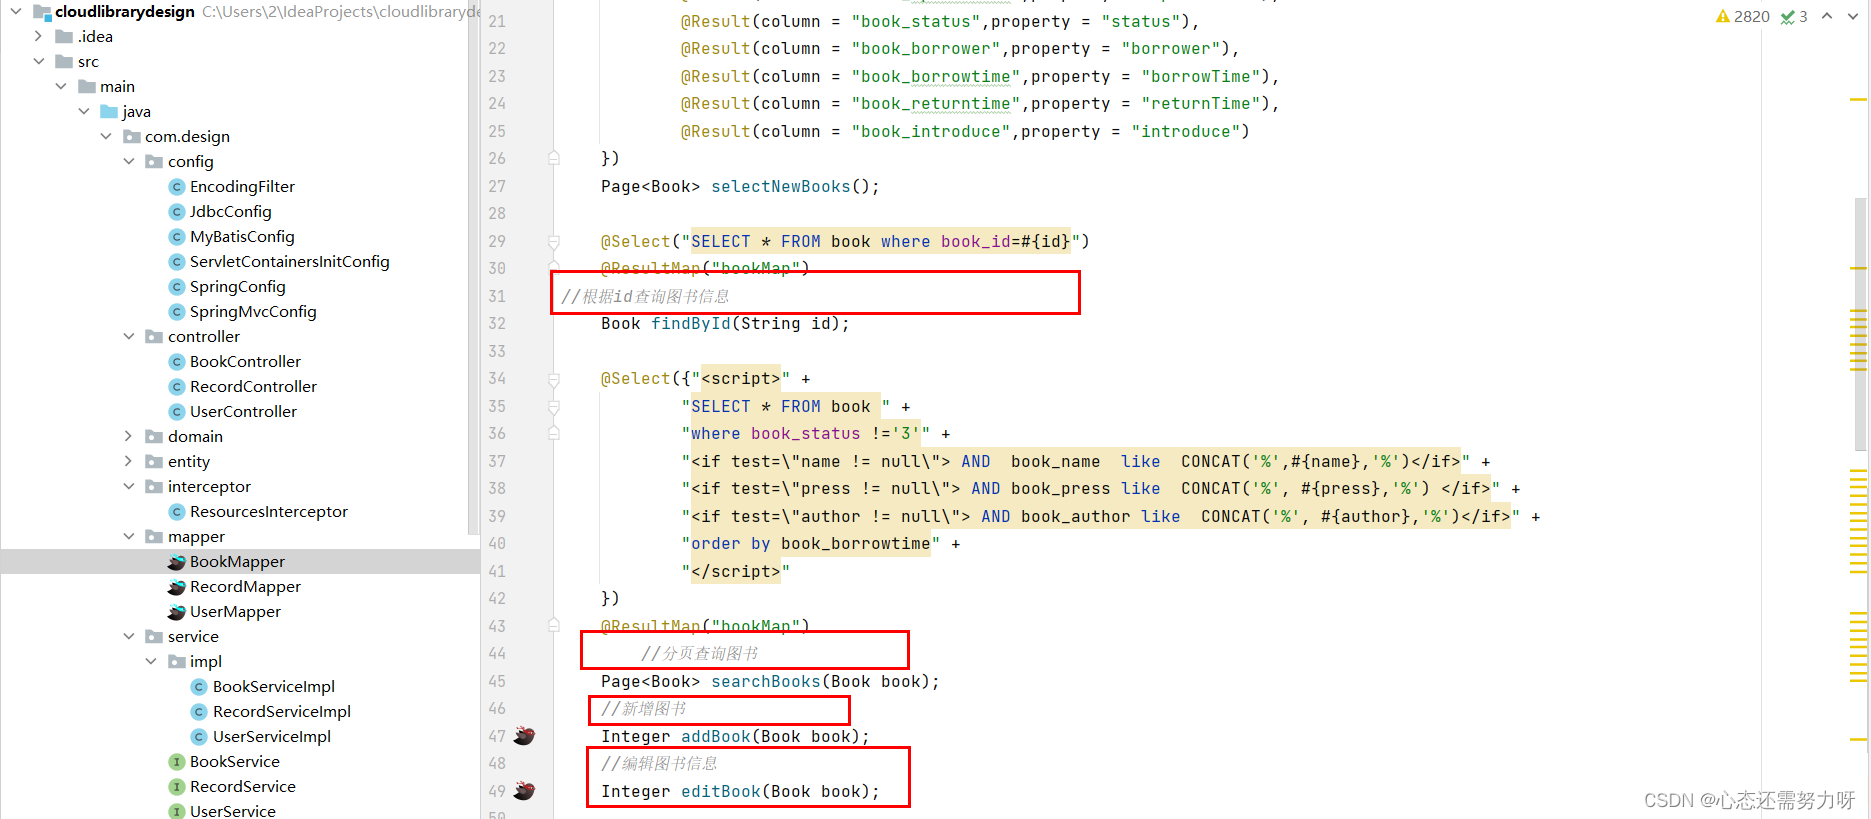Toggle code fold marker at line 34
Viewport: 1871px width, 819px height.
553,379
